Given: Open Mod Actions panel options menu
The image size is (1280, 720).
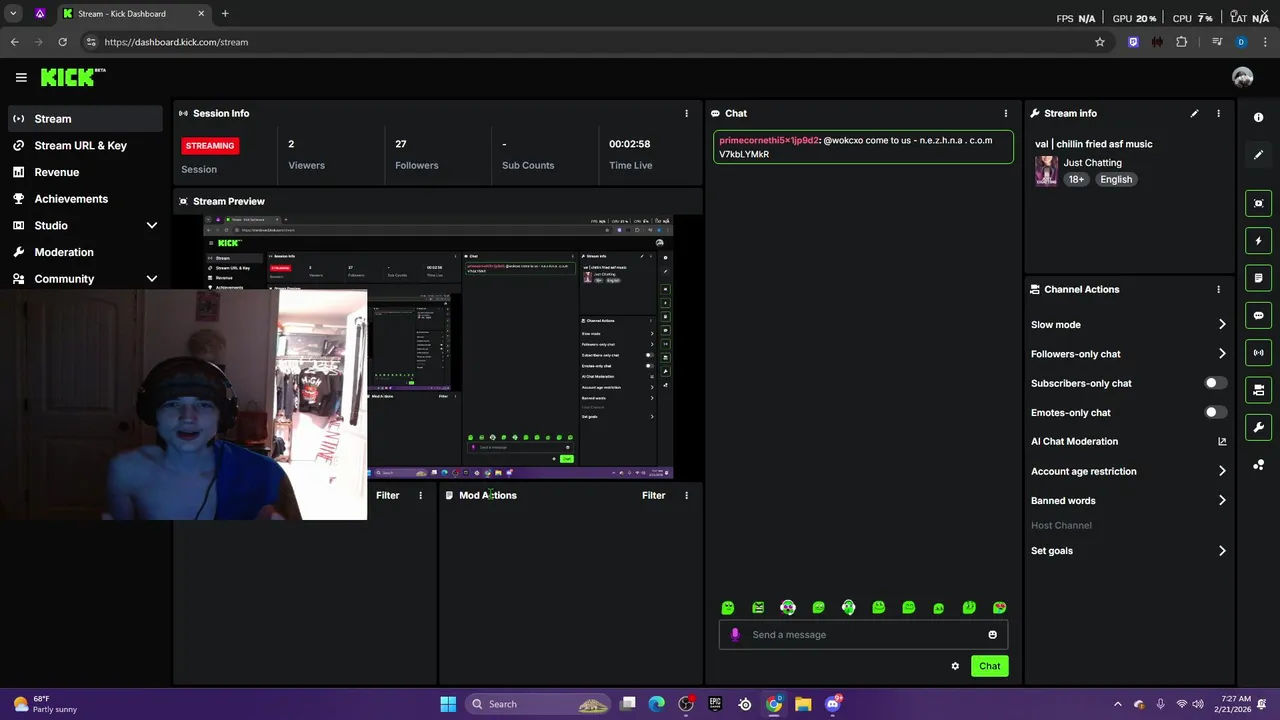Looking at the screenshot, I should pyautogui.click(x=686, y=495).
